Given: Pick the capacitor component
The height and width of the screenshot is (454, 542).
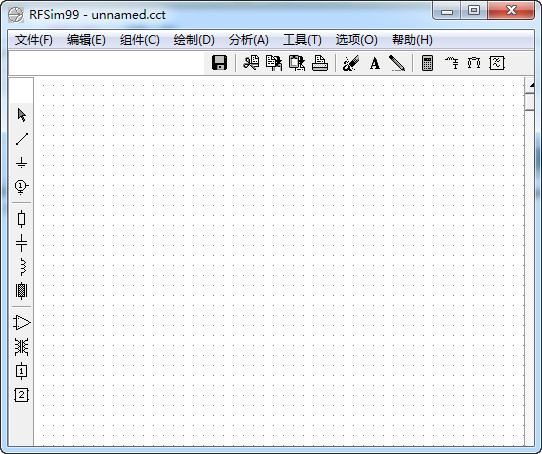Looking at the screenshot, I should click(22, 243).
